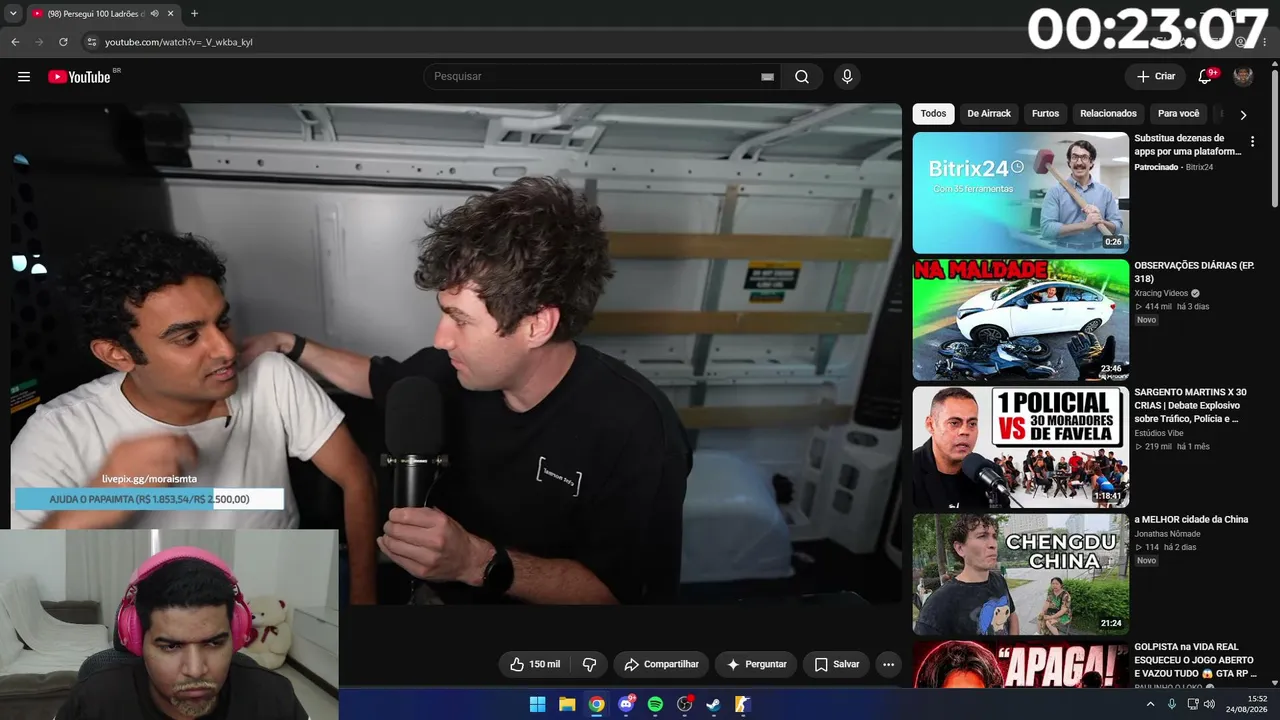The image size is (1280, 720).
Task: Select the Relacionados filter chip
Action: point(1108,114)
